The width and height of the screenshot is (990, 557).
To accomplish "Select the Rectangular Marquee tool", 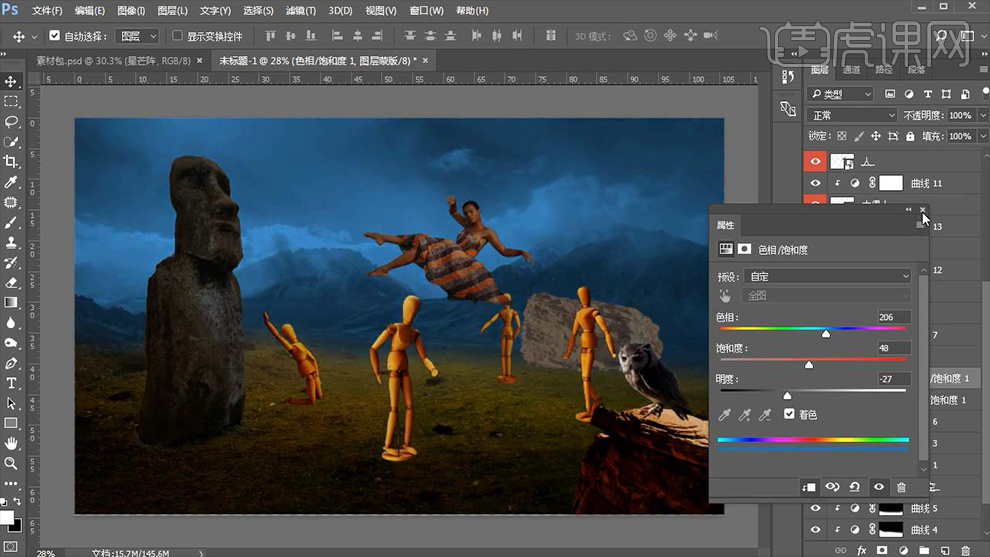I will pos(11,101).
